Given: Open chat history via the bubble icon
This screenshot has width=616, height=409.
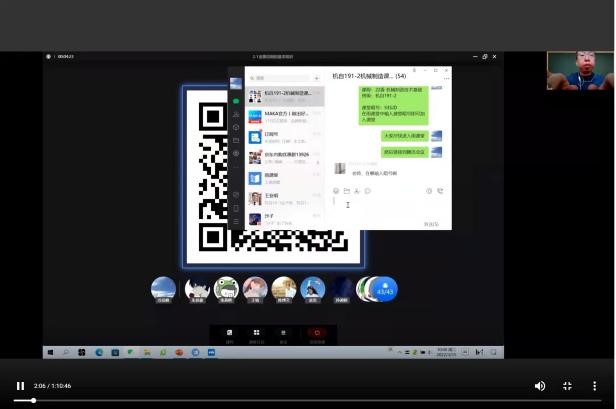Looking at the screenshot, I should click(368, 191).
